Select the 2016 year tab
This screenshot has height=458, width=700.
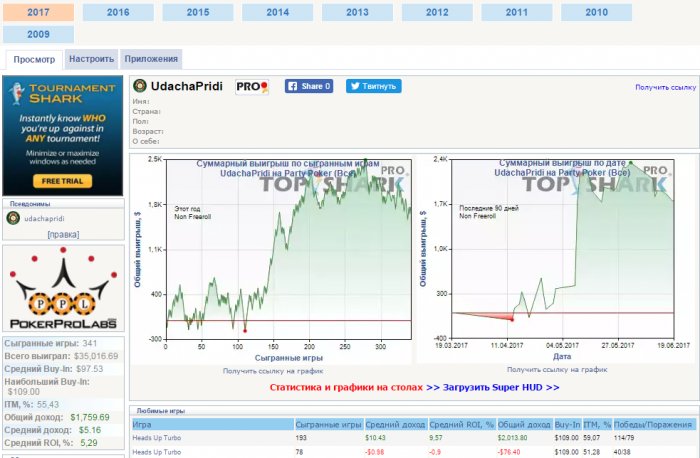[x=118, y=12]
